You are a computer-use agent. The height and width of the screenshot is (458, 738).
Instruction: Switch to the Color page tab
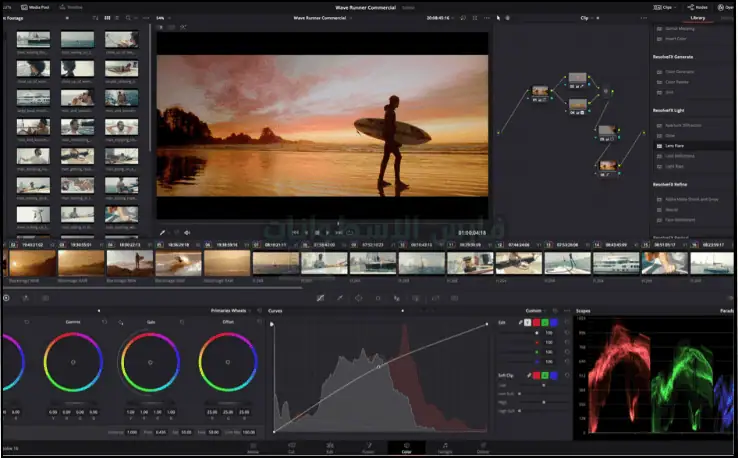[406, 449]
